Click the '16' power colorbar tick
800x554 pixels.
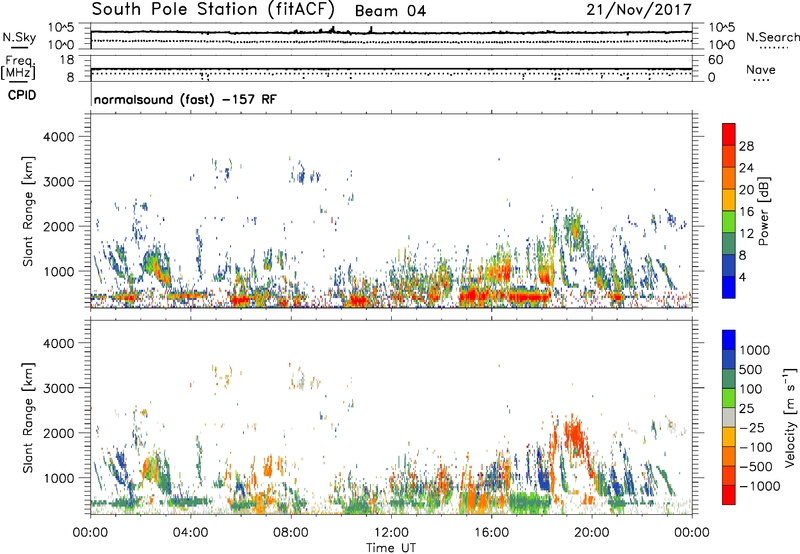point(746,212)
